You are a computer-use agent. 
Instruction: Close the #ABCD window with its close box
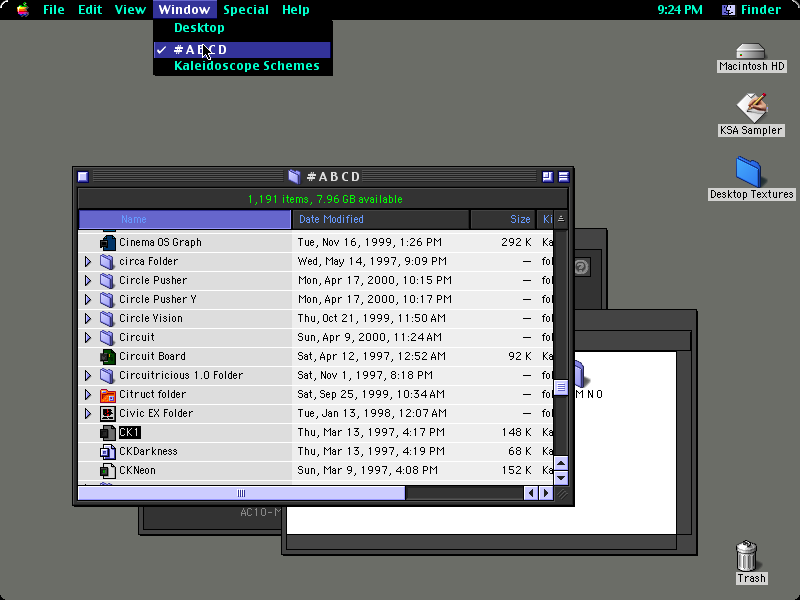(x=83, y=177)
